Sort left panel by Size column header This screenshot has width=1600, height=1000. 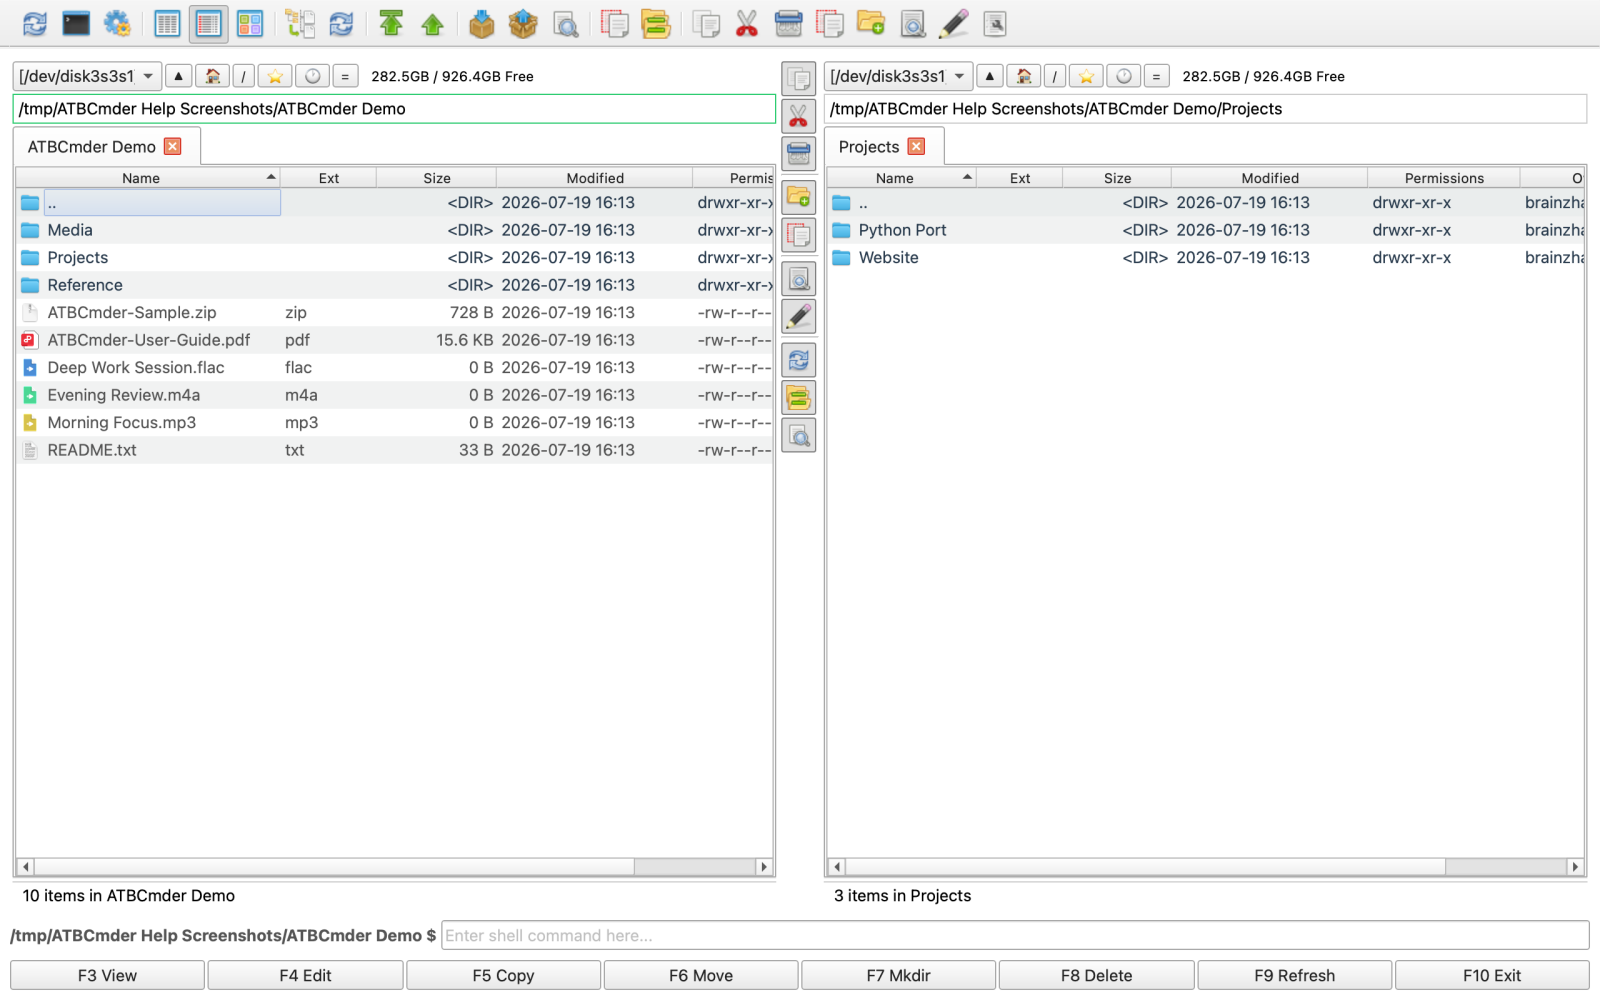(437, 178)
